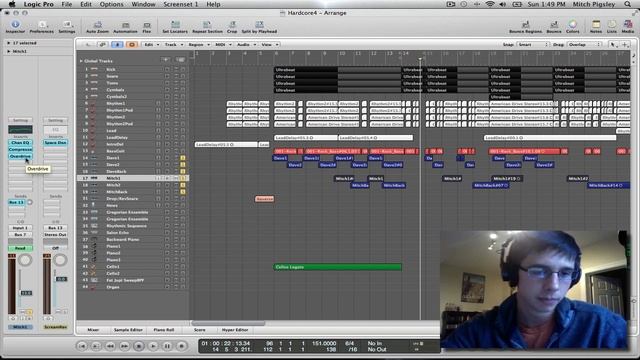Viewport: 640px width, 360px height.
Task: Open the File menu
Action: point(67,4)
